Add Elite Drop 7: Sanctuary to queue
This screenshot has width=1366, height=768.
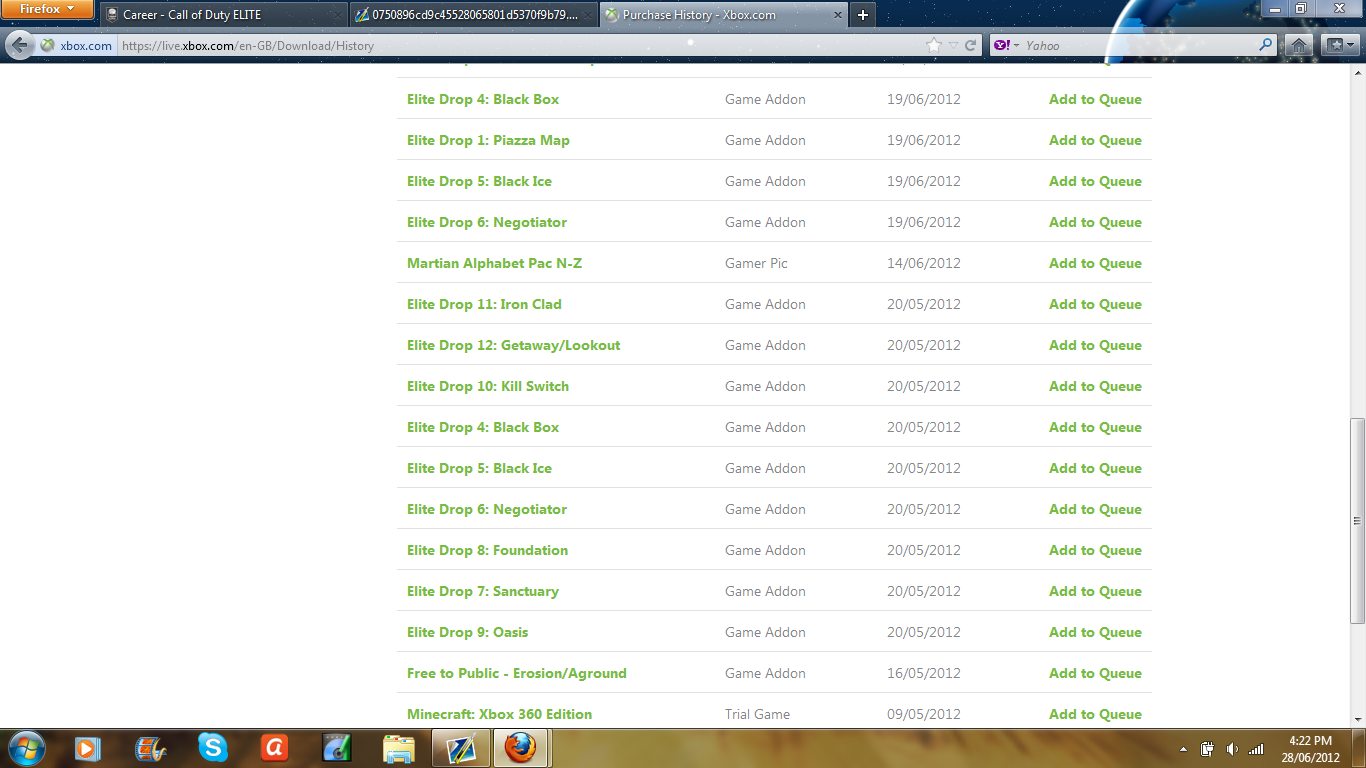[x=1095, y=591]
